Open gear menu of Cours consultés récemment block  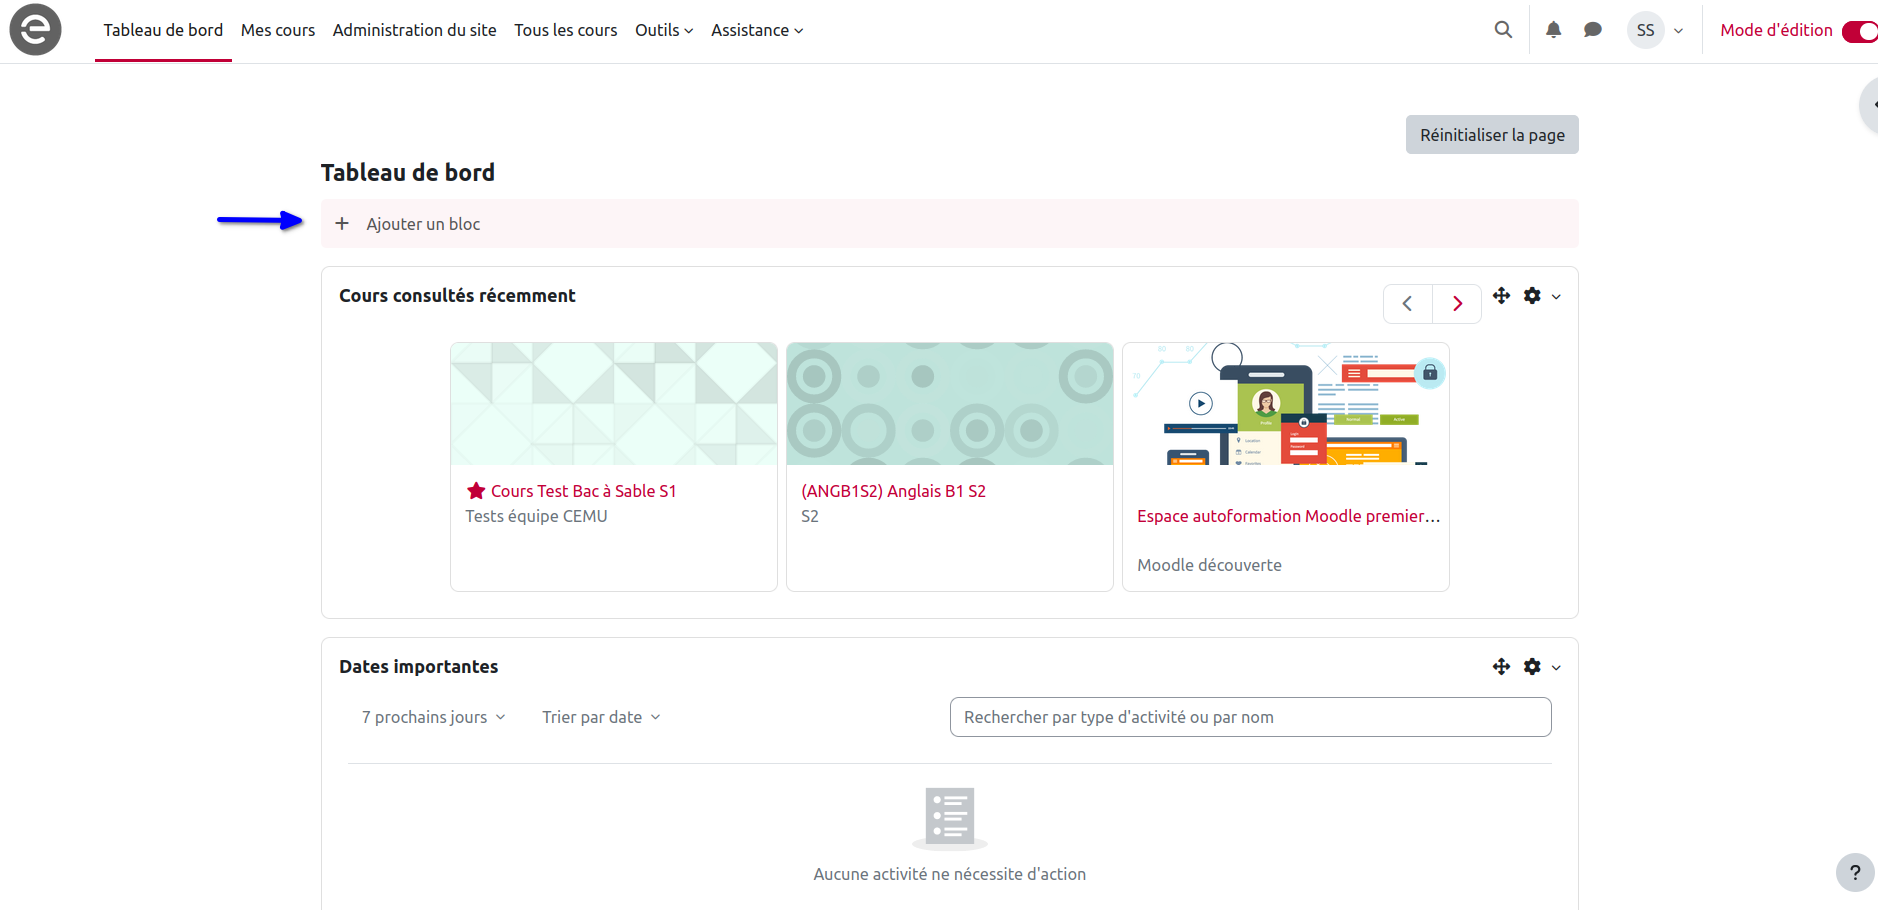point(1540,296)
